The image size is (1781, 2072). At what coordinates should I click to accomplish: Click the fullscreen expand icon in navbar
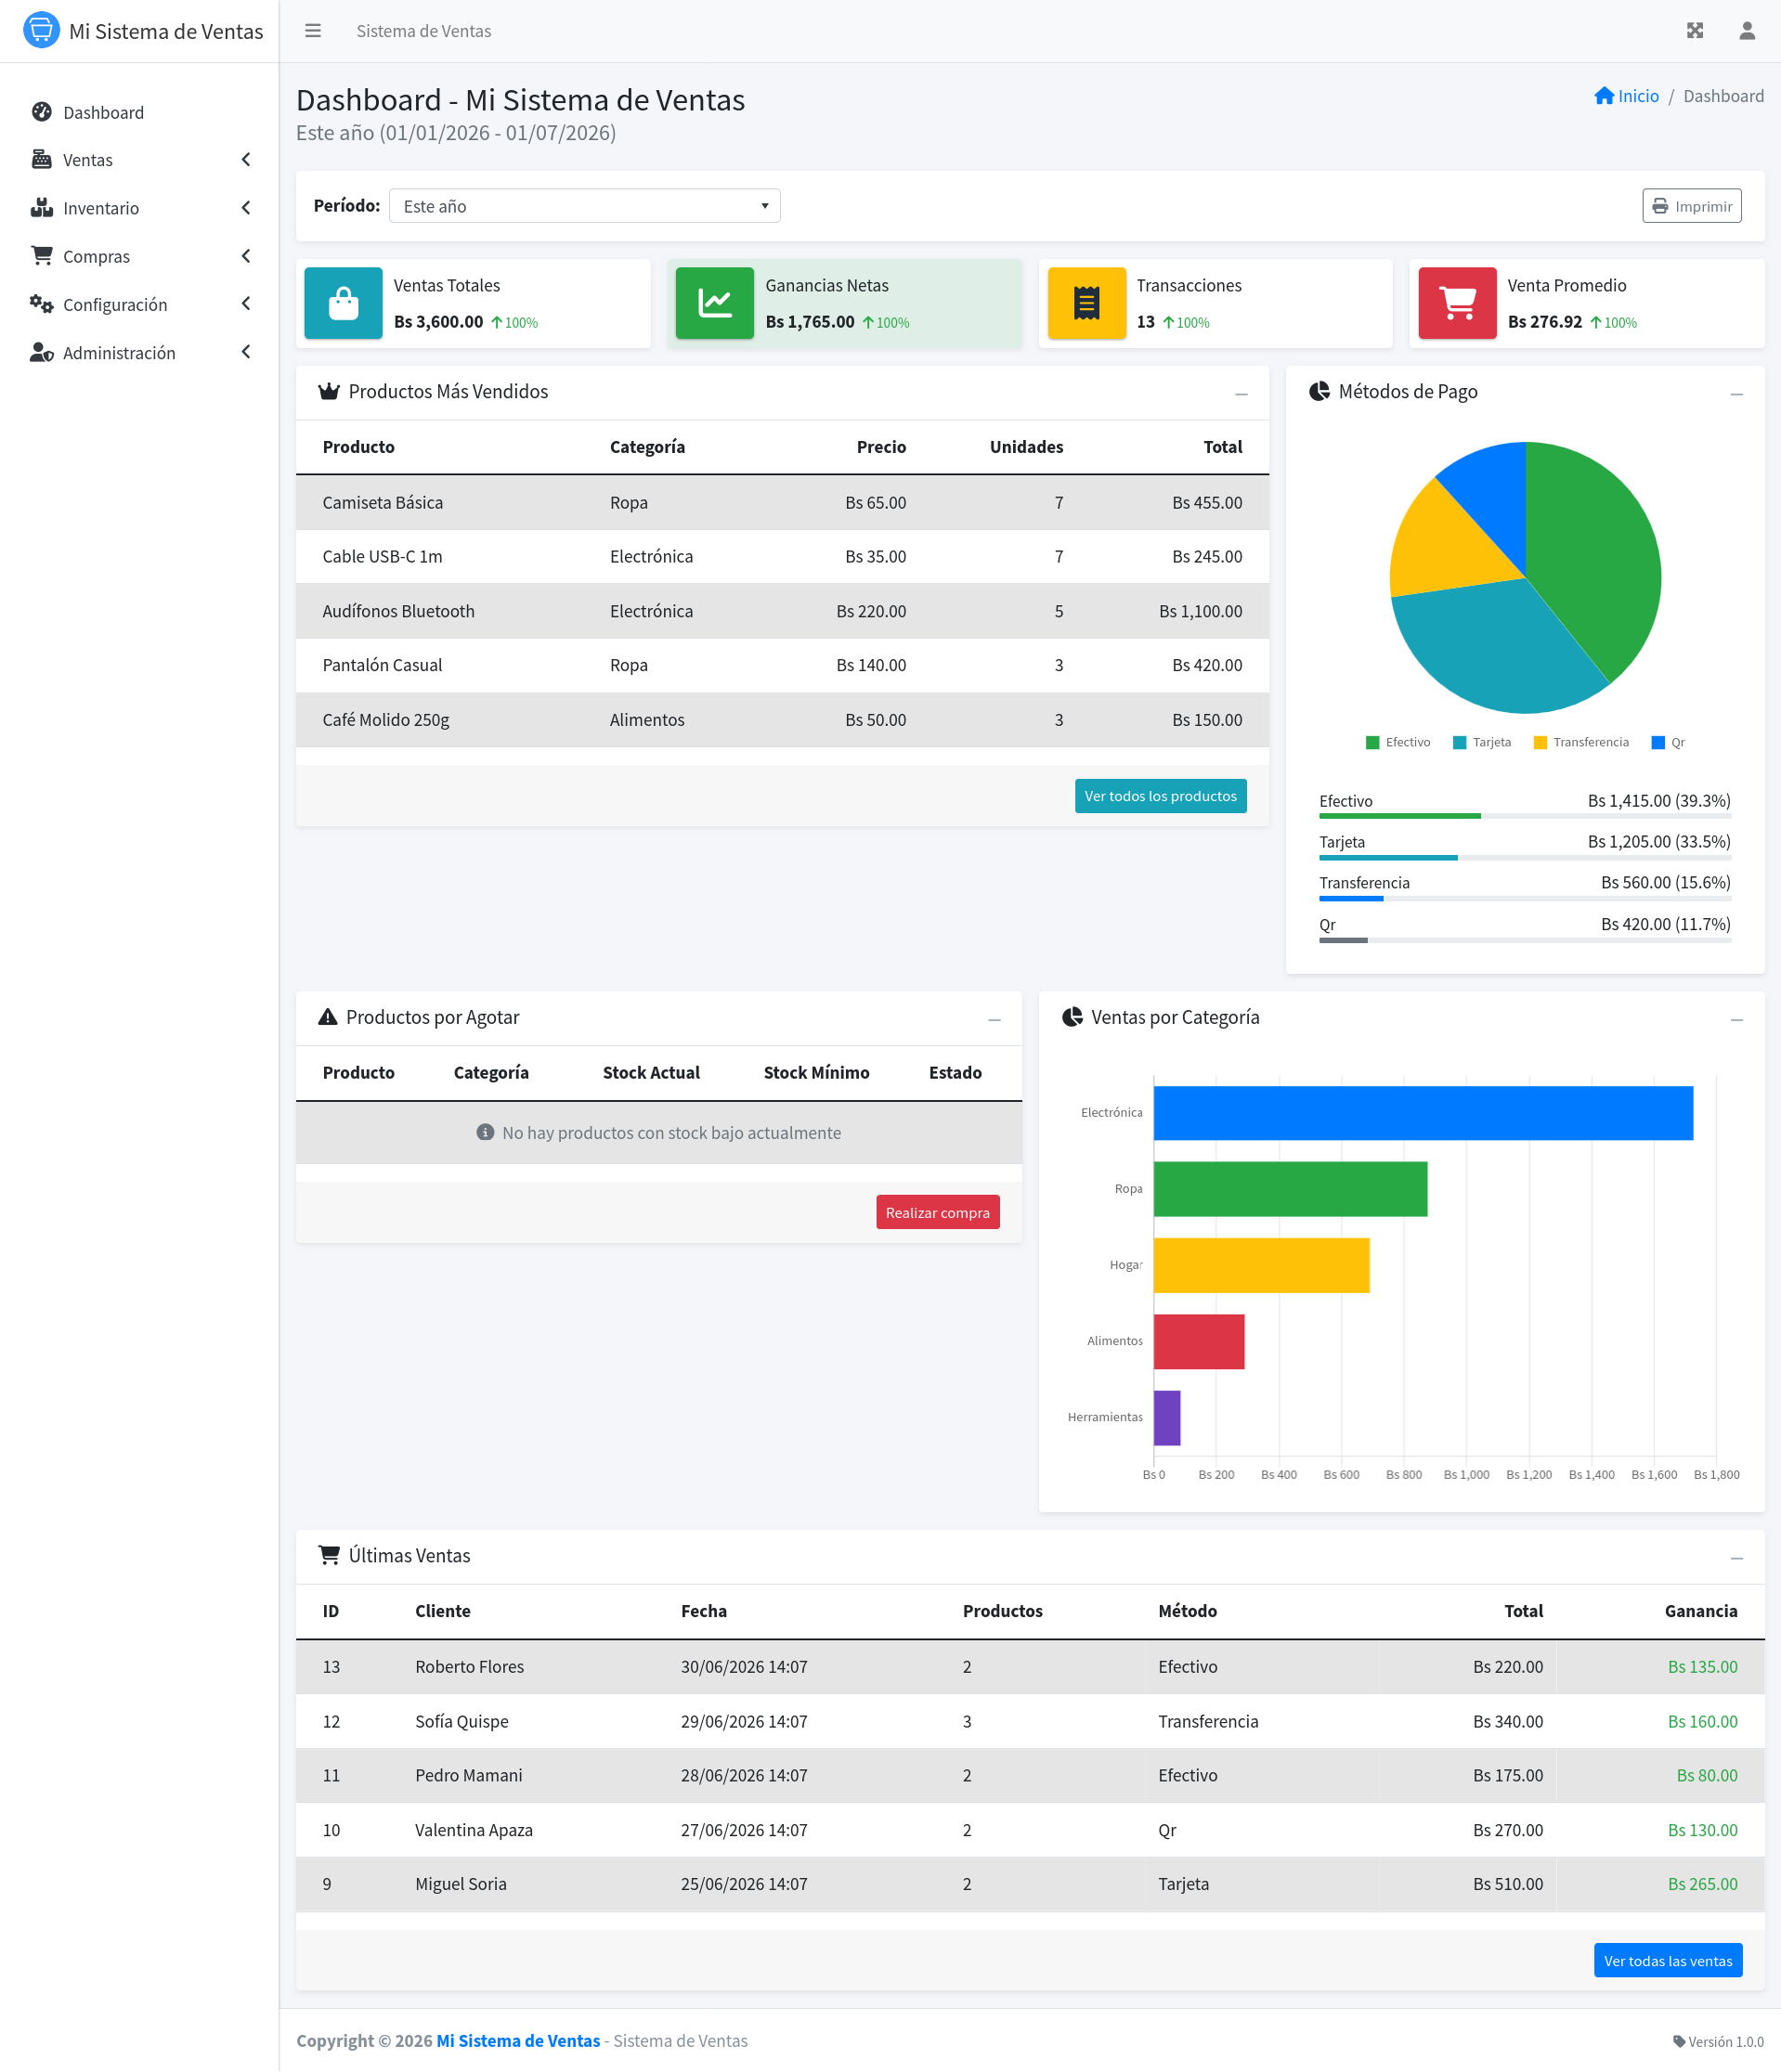[x=1695, y=31]
